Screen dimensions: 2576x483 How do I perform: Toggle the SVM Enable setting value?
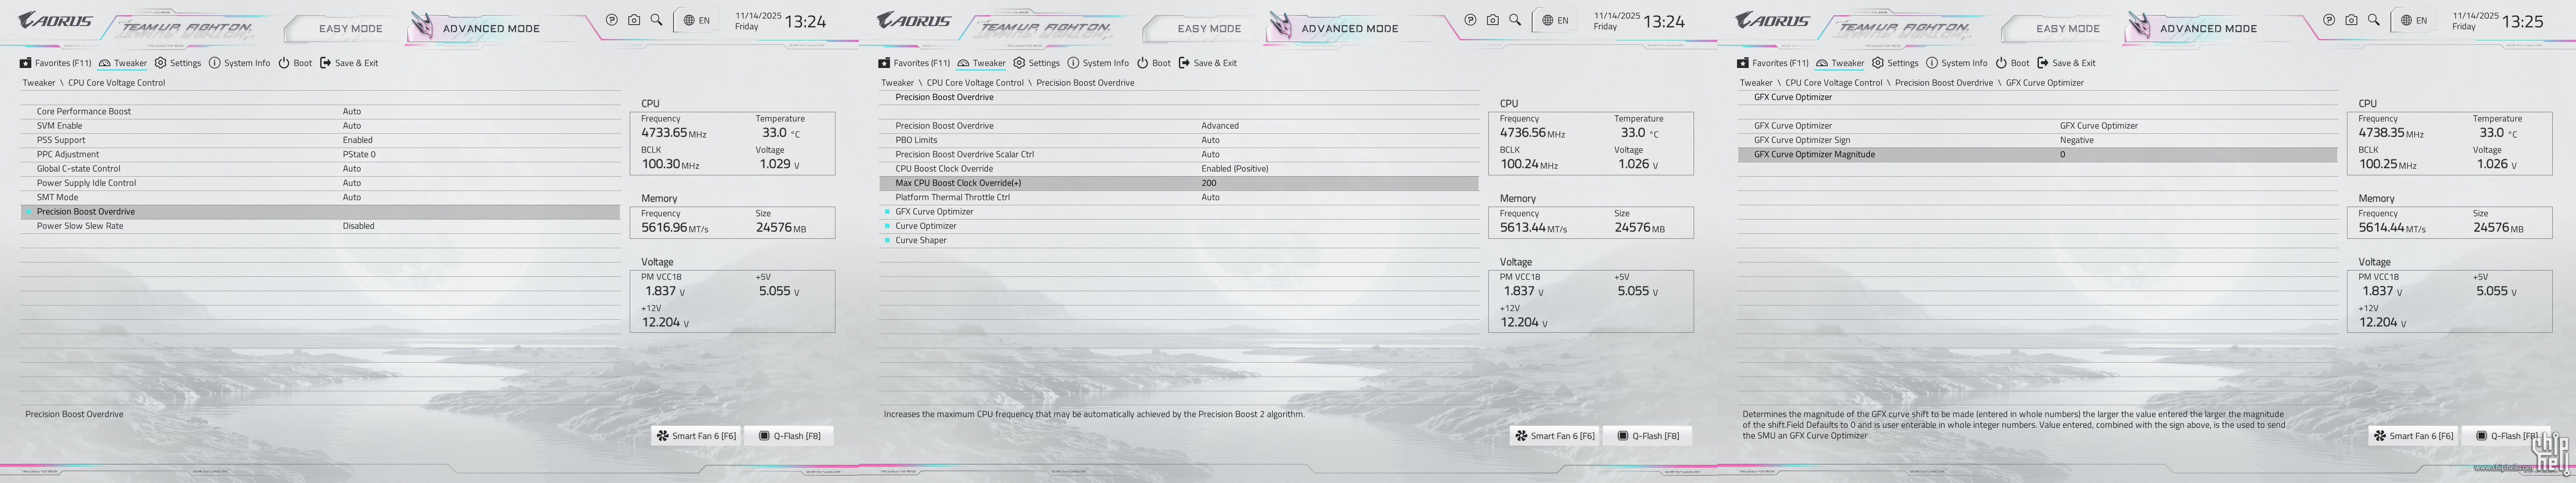[352, 126]
